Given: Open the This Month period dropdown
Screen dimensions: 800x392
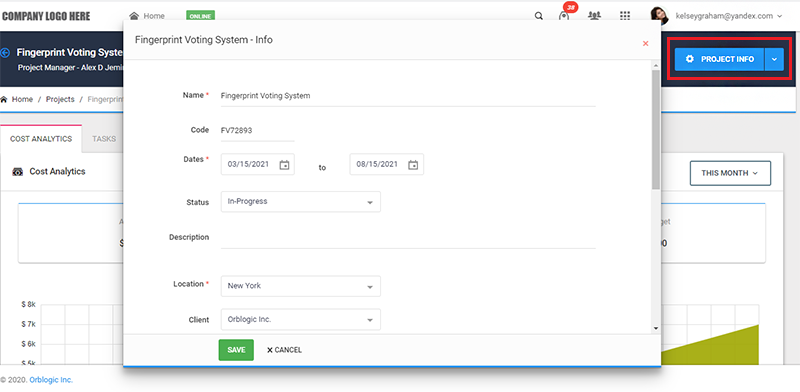Looking at the screenshot, I should click(x=730, y=173).
